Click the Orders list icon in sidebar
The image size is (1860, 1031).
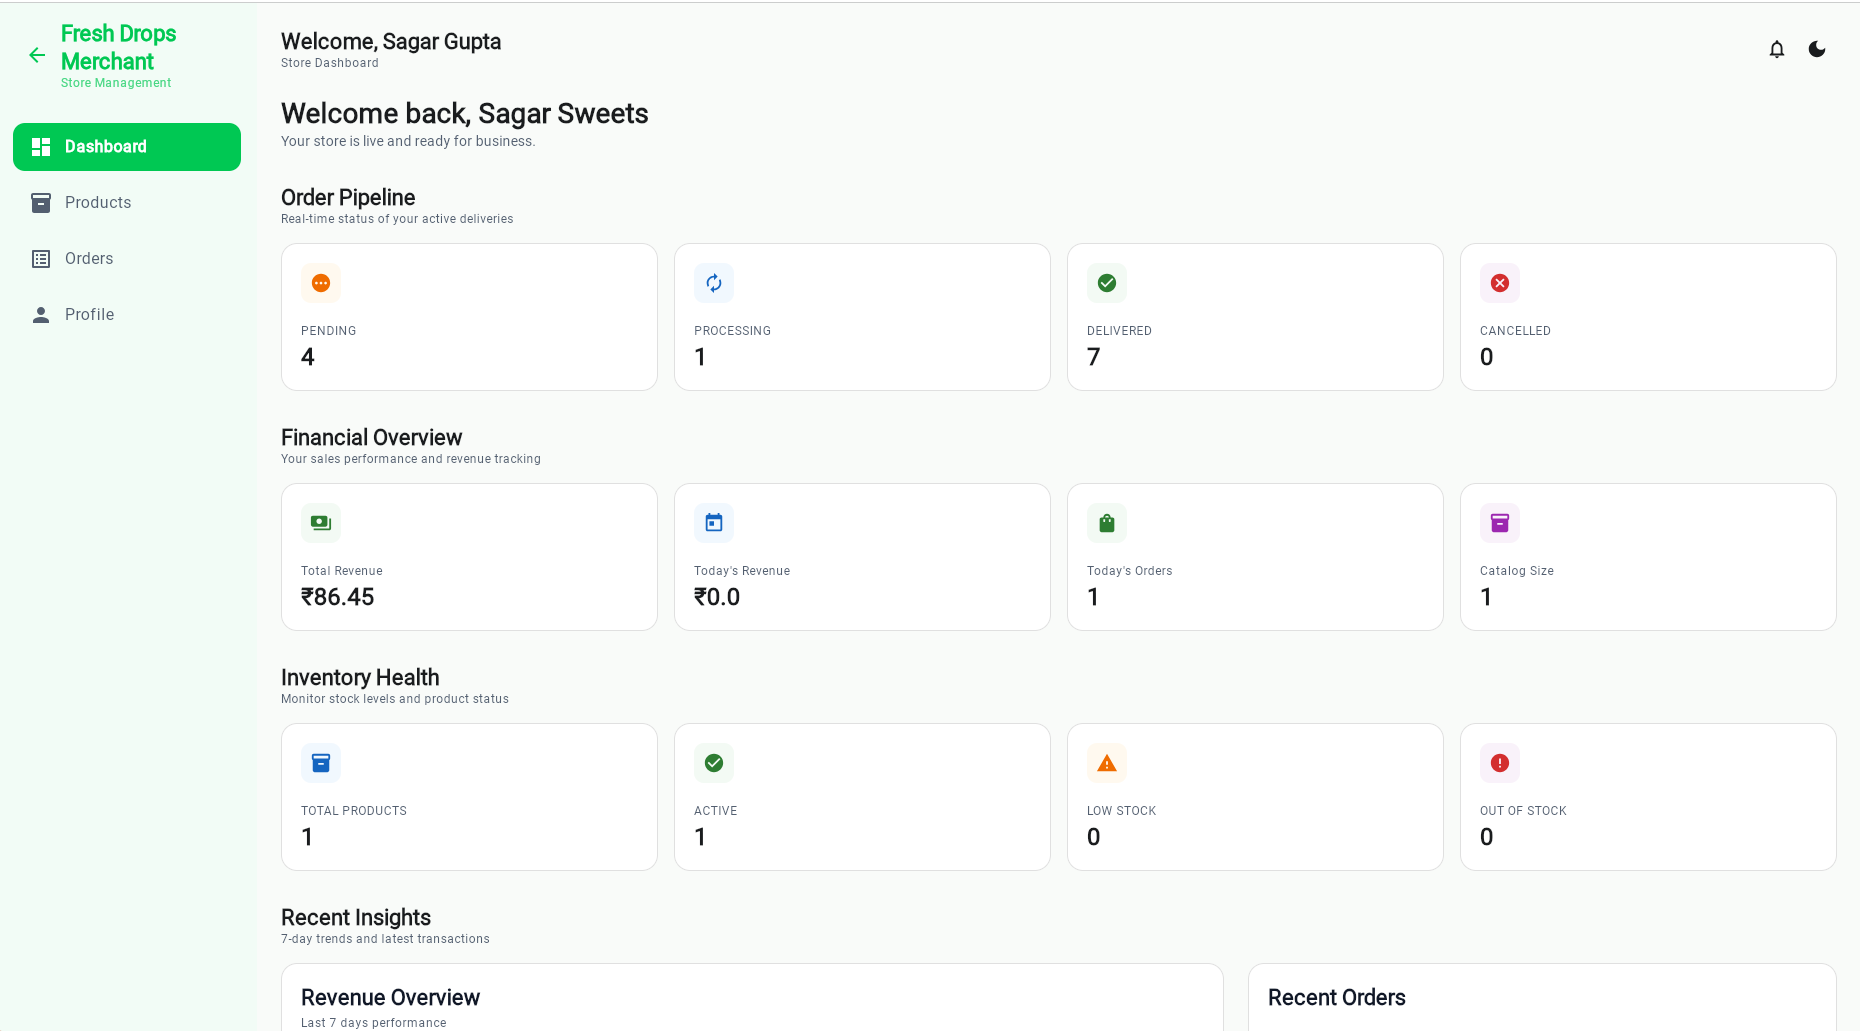(41, 259)
